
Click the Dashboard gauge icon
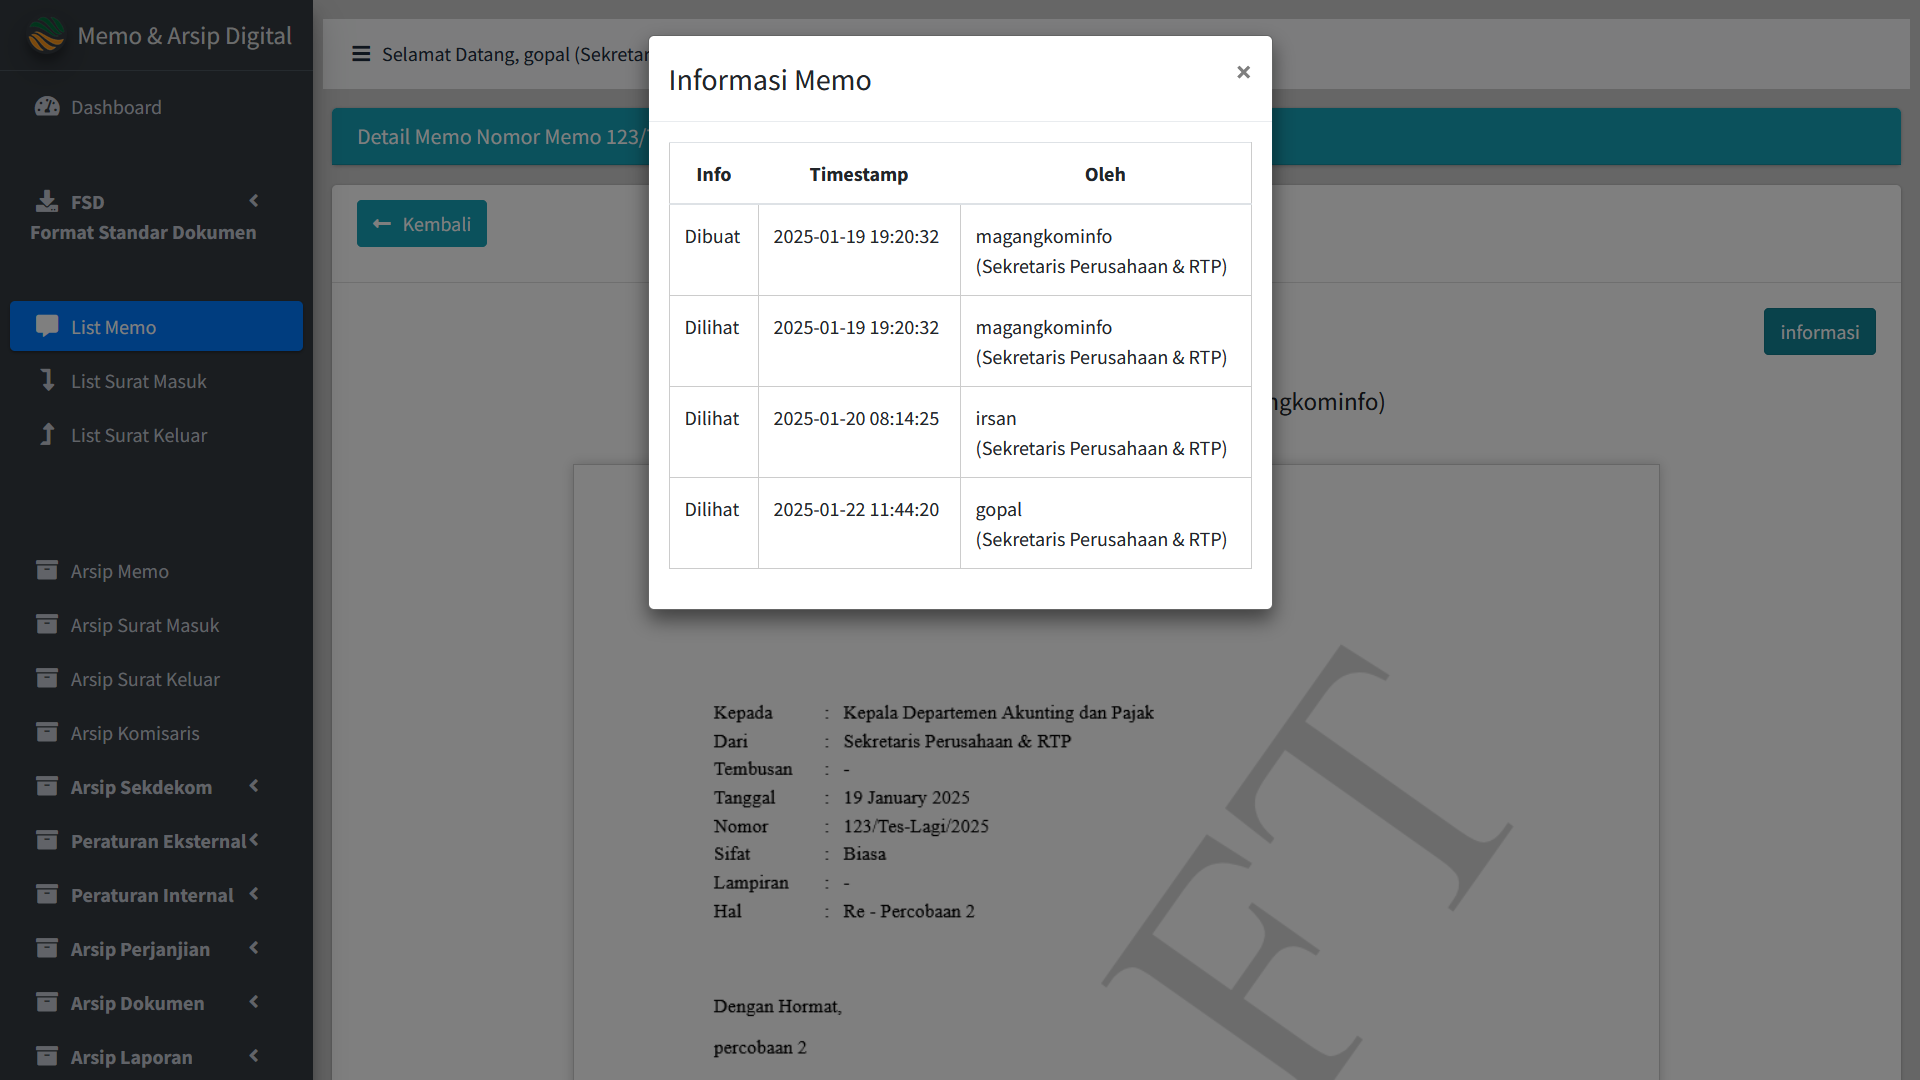pyautogui.click(x=47, y=107)
